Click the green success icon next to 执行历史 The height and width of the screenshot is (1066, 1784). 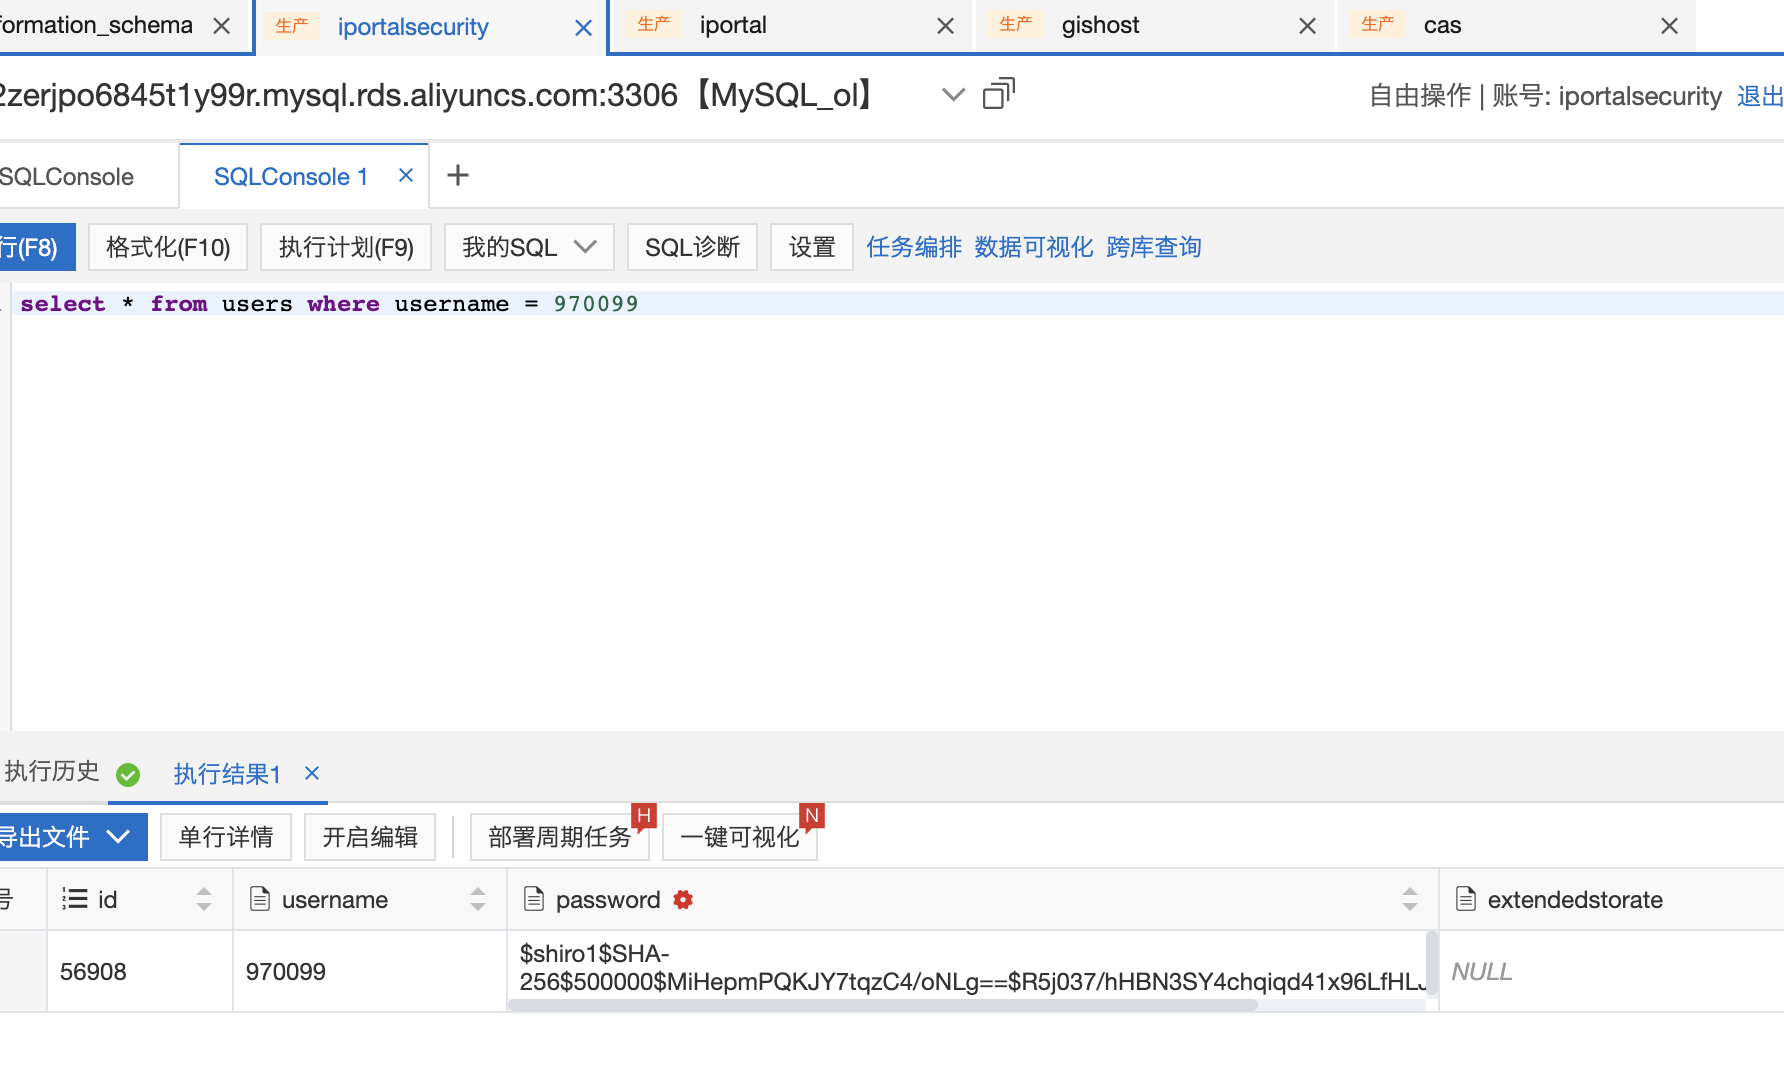point(128,773)
